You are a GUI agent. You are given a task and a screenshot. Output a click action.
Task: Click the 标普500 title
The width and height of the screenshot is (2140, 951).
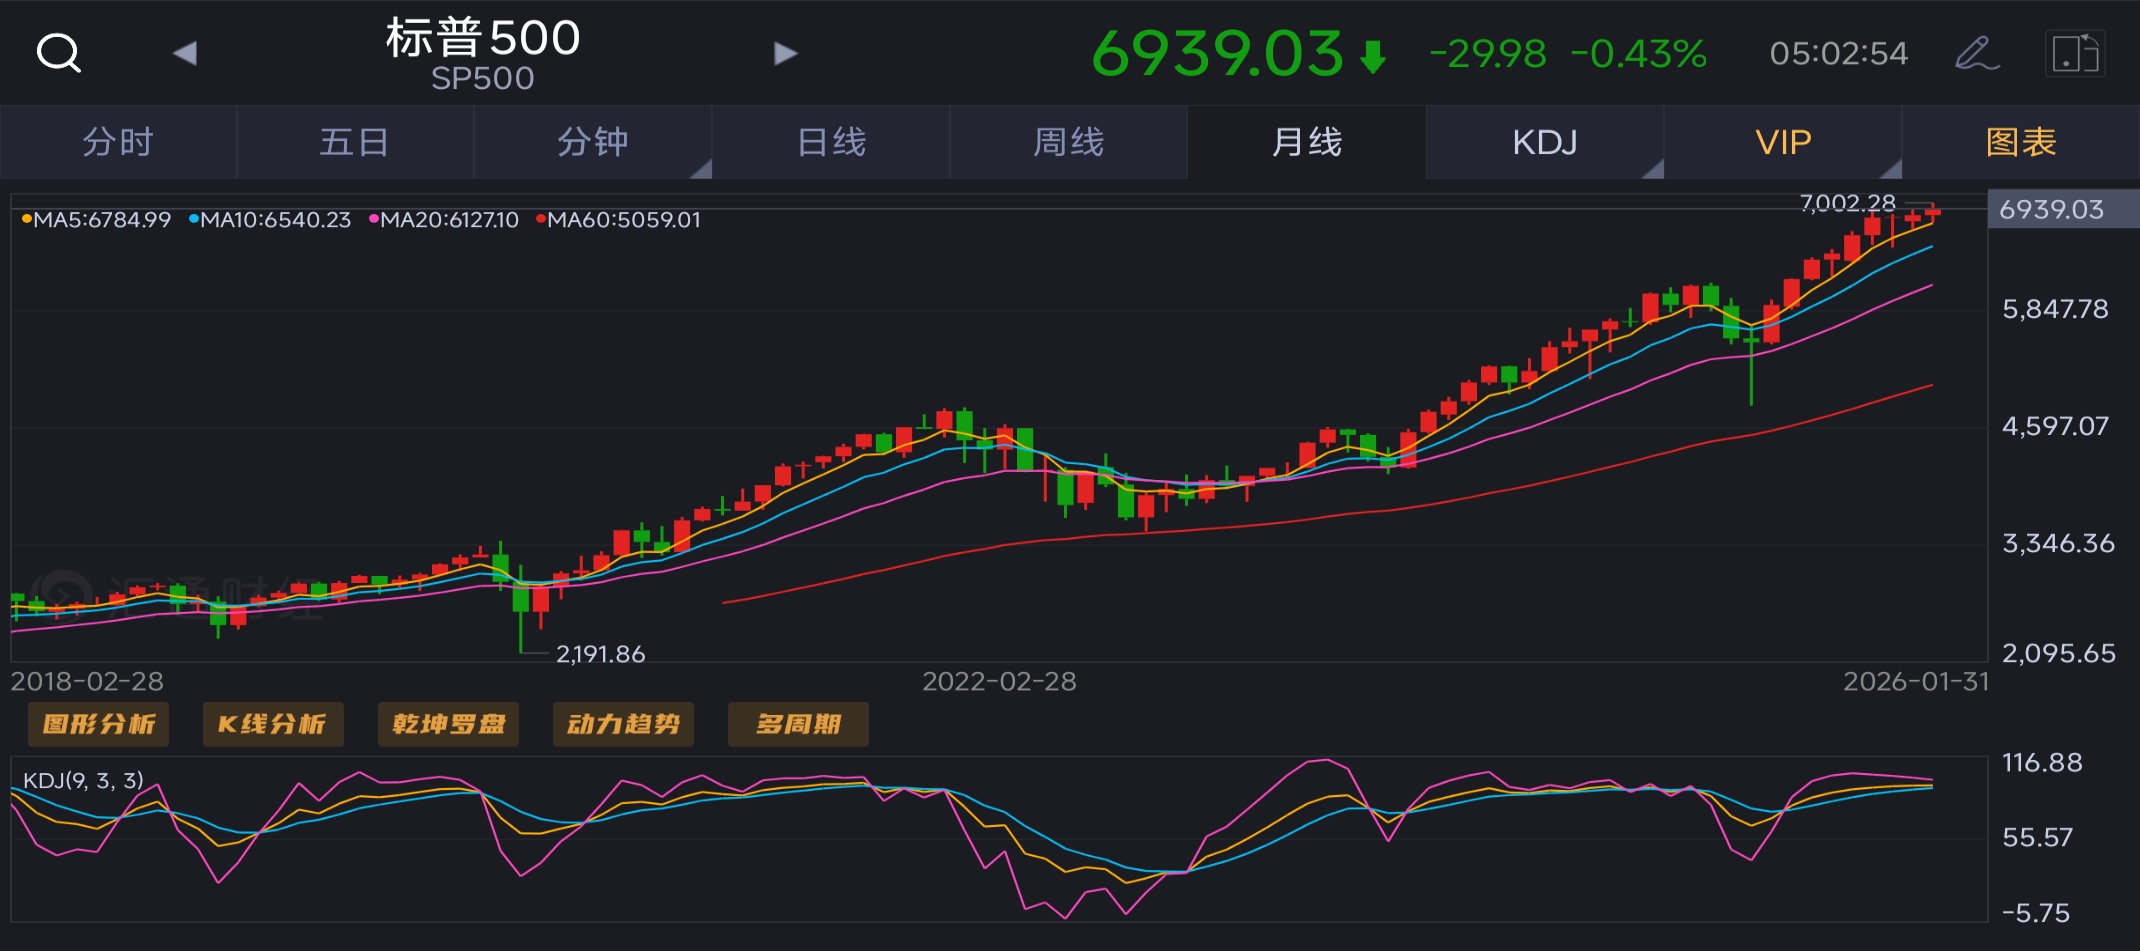coord(483,38)
